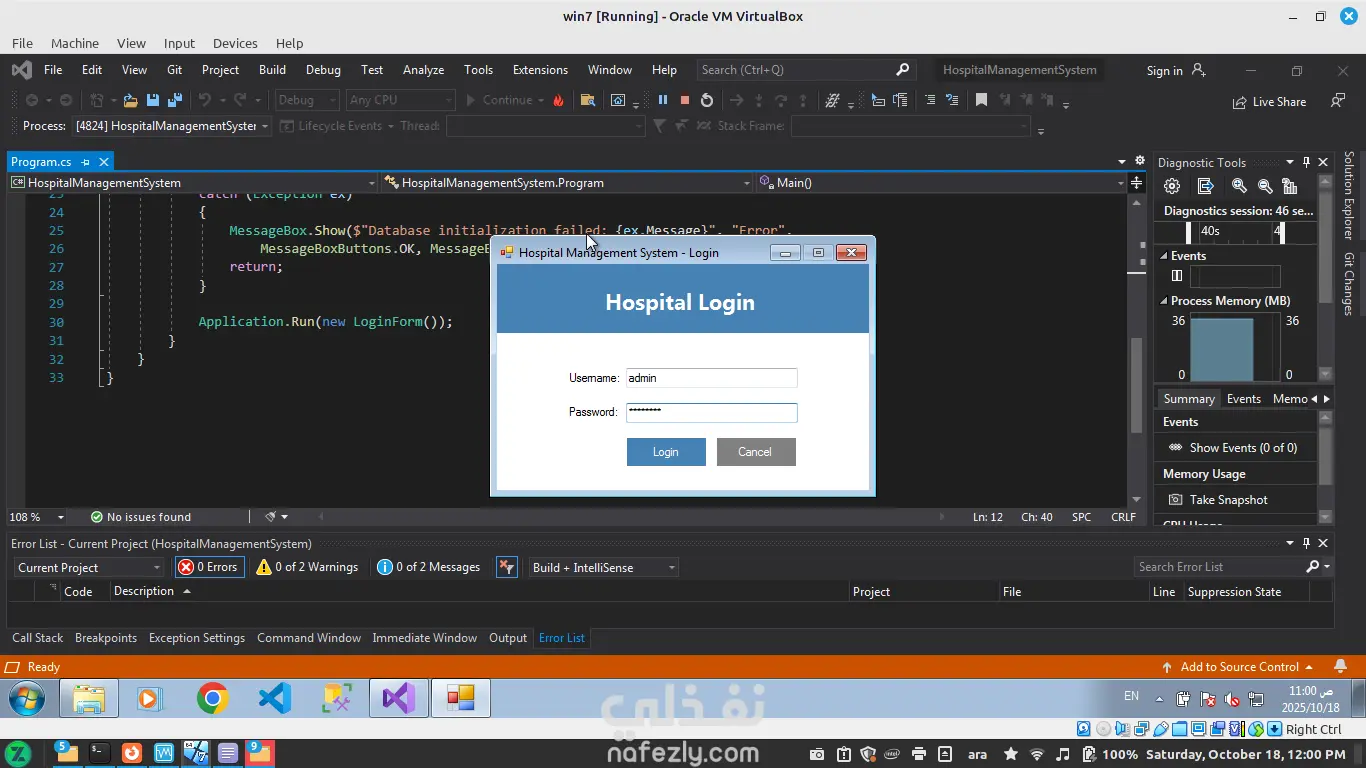Stop debugging with the red square icon
Viewport: 1366px width, 768px height.
point(685,100)
